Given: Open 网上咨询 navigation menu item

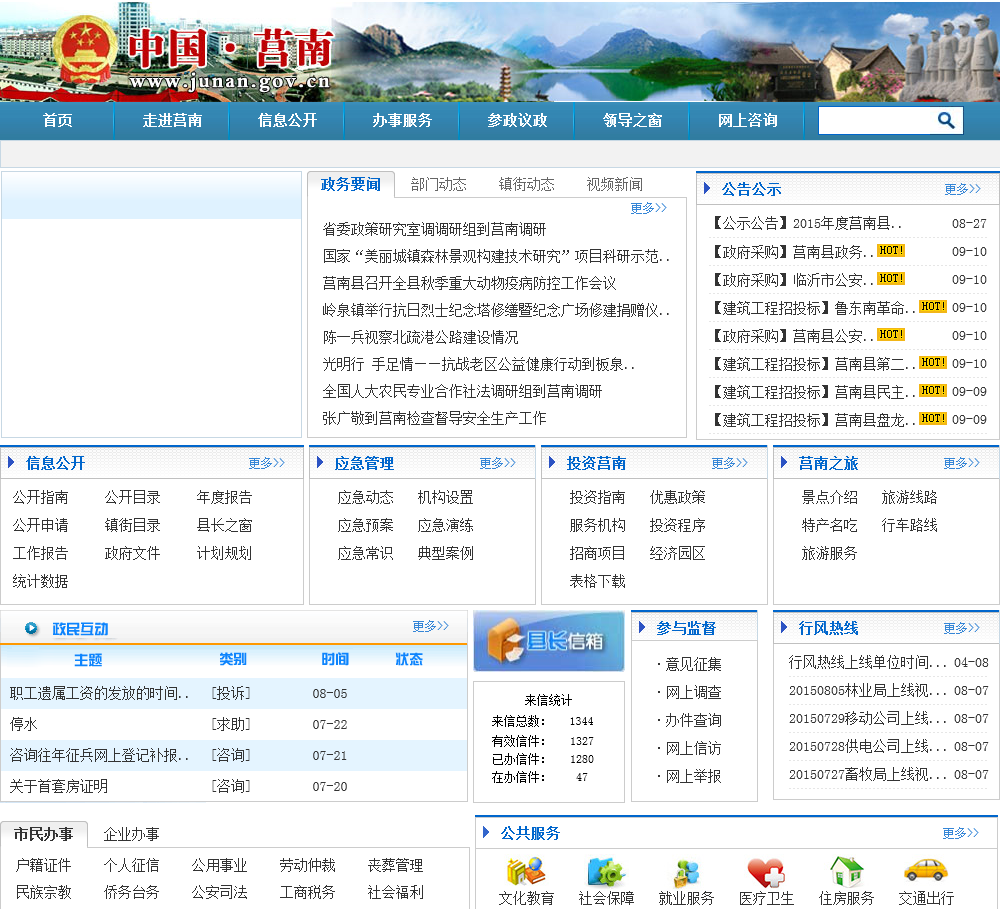Looking at the screenshot, I should click(x=747, y=120).
